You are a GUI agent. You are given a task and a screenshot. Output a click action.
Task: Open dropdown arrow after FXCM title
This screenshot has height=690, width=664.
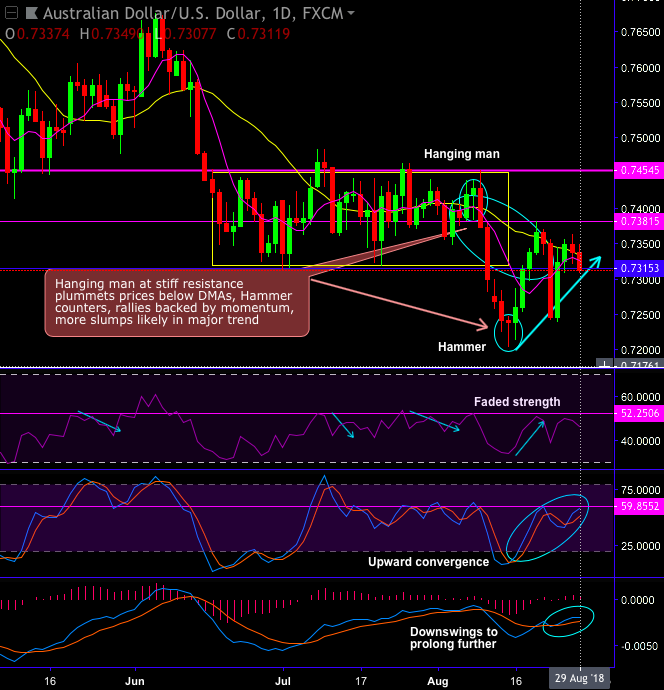point(351,13)
